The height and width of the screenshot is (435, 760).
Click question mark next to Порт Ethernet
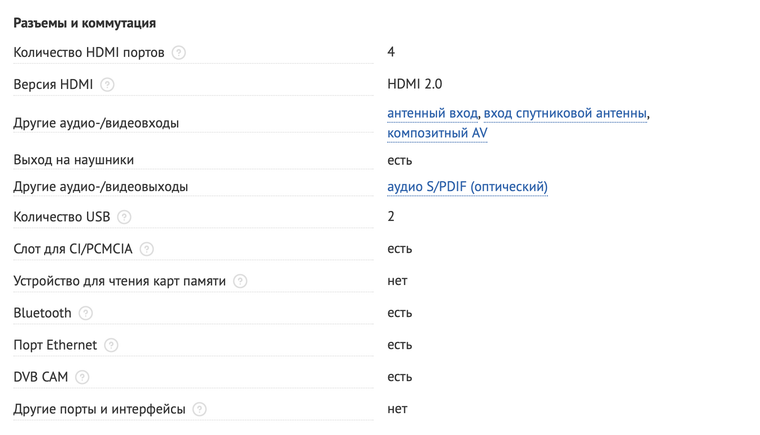(111, 345)
